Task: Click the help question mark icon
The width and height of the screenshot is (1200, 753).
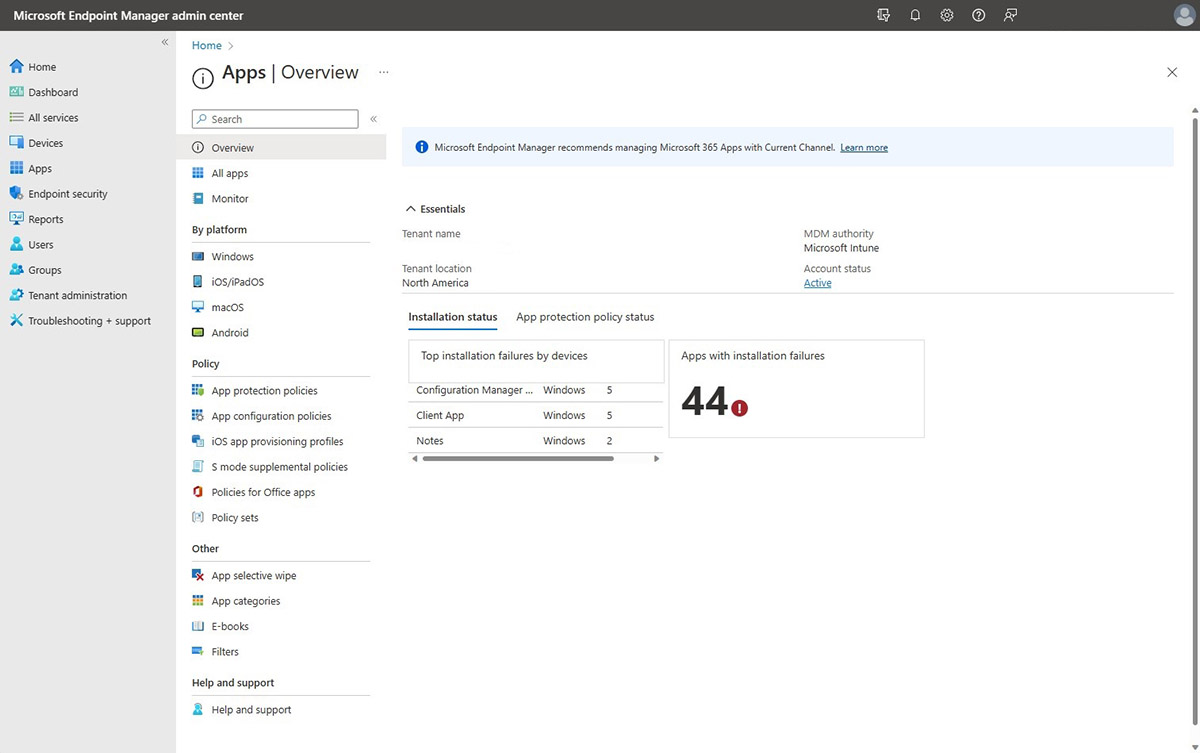Action: point(979,15)
